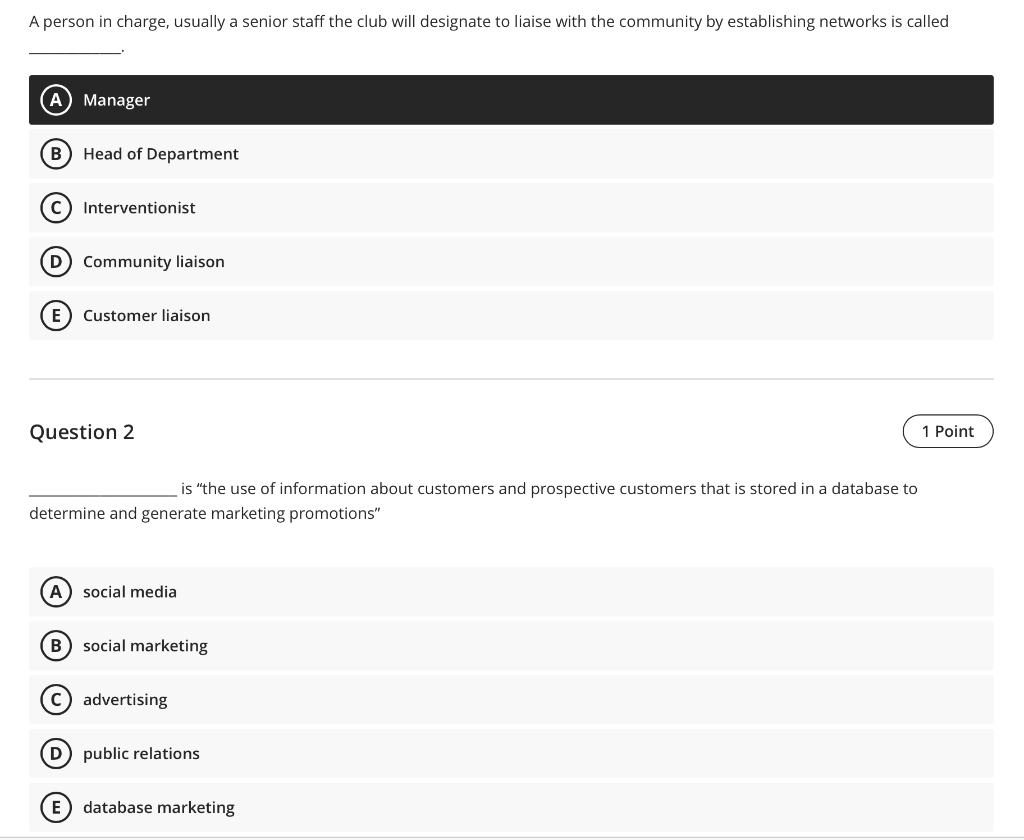Screen dimensions: 1024x840
Task: Click the circled B icon beside Head of Department
Action: (x=55, y=154)
